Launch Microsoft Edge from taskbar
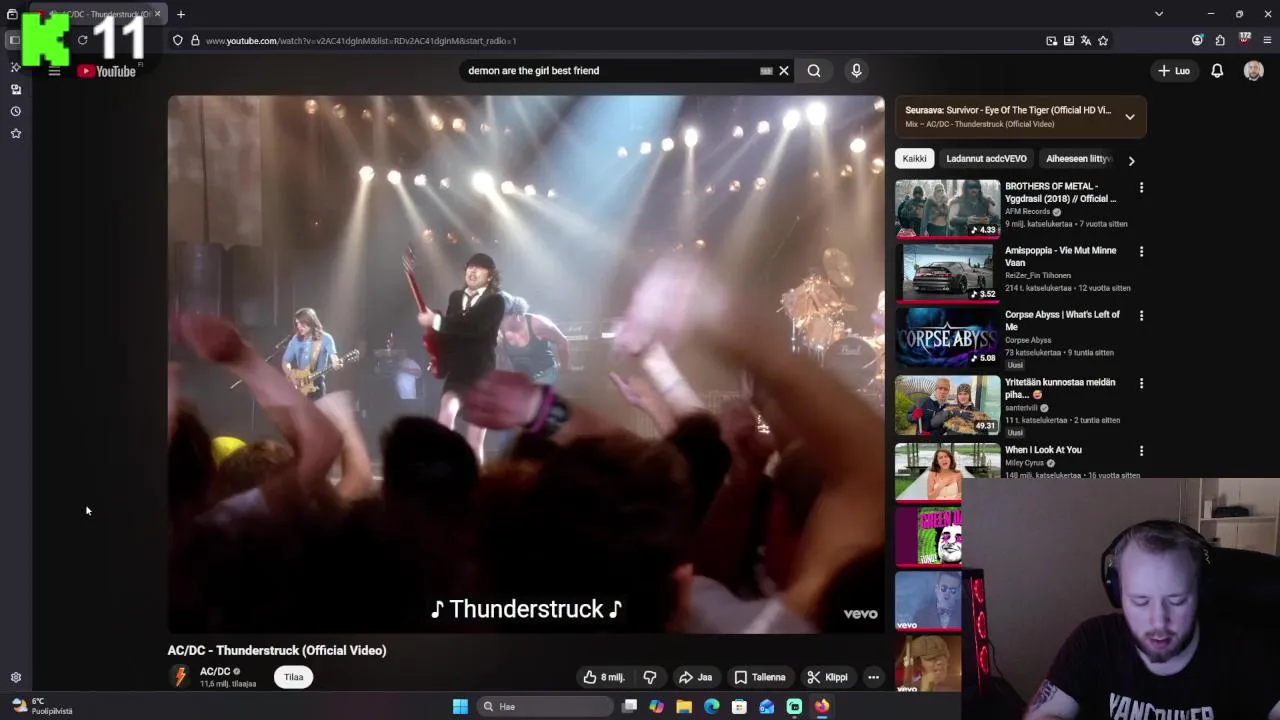Screen dimensions: 1280x720 tap(712, 706)
